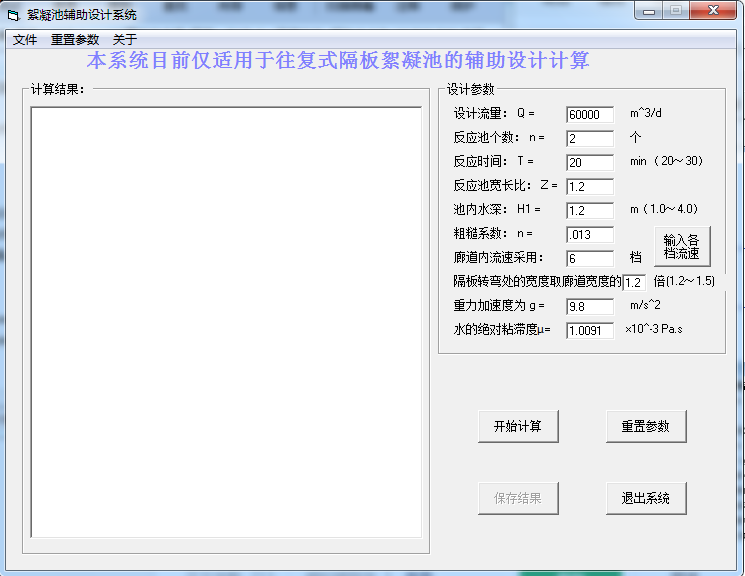Minimize the 絮凝池辅助设计系统 window

tap(651, 11)
